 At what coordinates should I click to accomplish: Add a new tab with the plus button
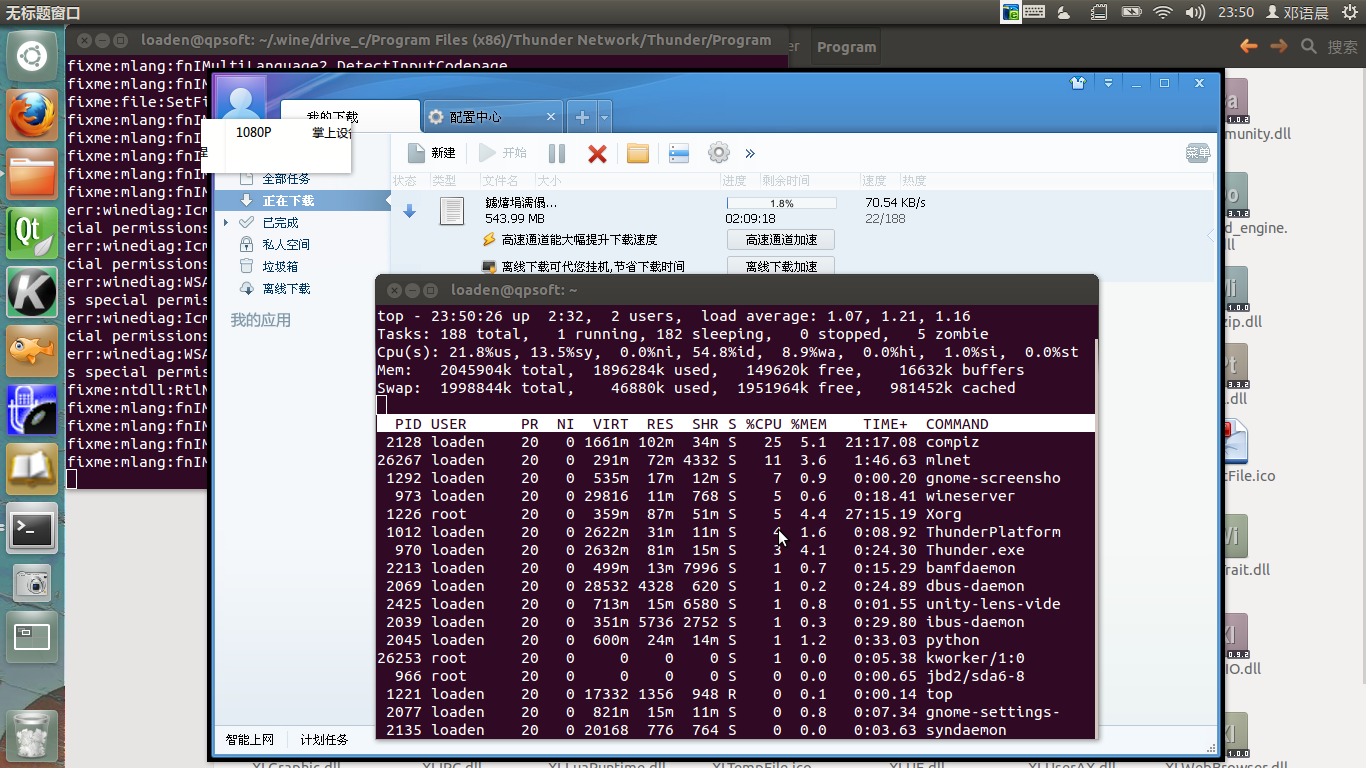tap(583, 117)
